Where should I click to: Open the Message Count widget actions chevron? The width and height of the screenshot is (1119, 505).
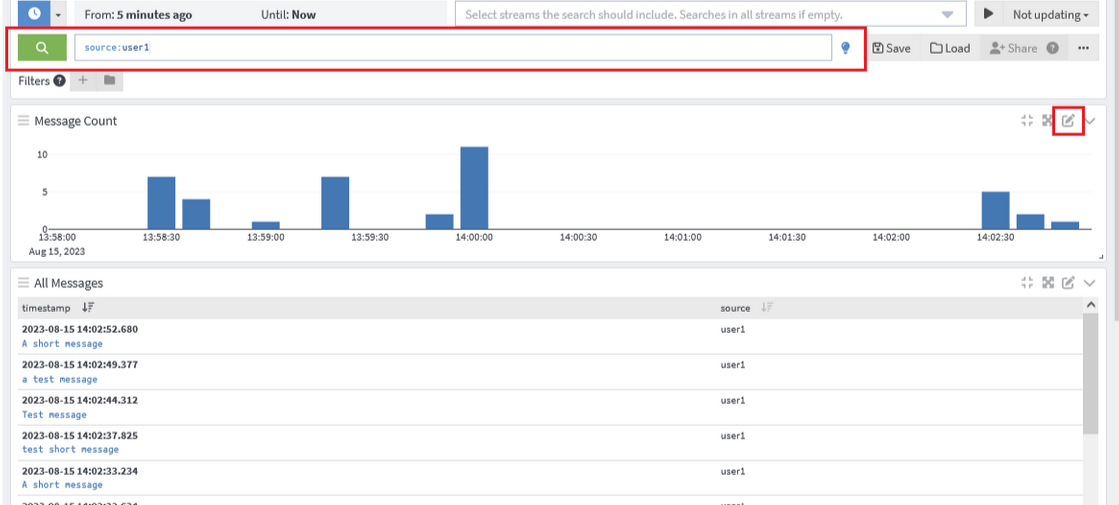[1090, 121]
